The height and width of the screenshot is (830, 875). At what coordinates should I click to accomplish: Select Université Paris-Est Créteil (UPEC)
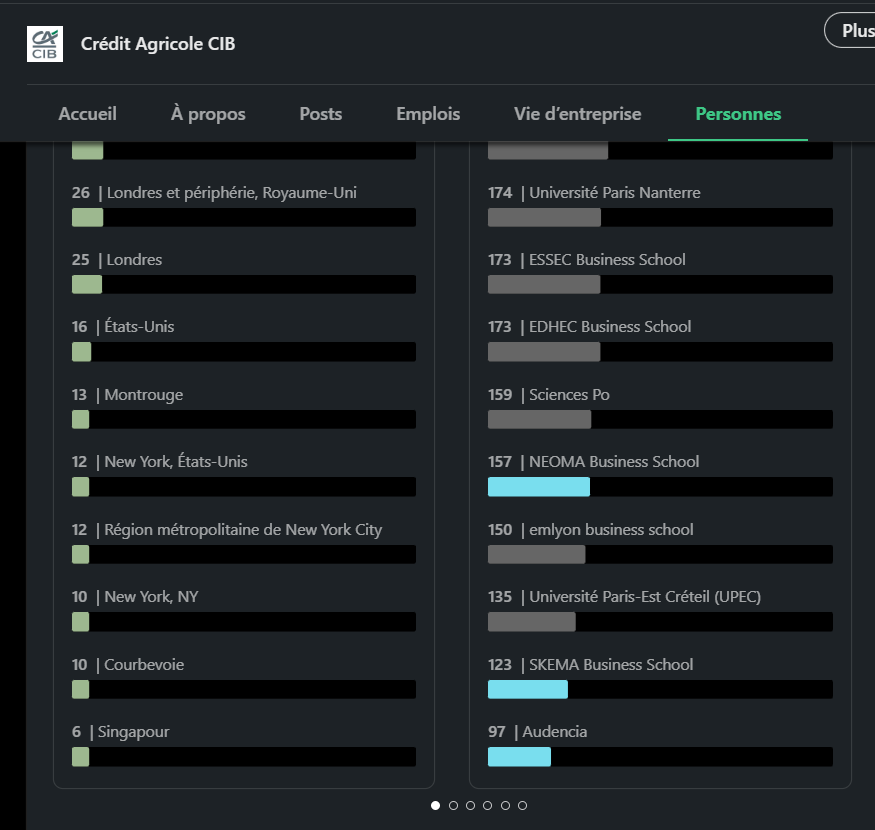(x=660, y=610)
